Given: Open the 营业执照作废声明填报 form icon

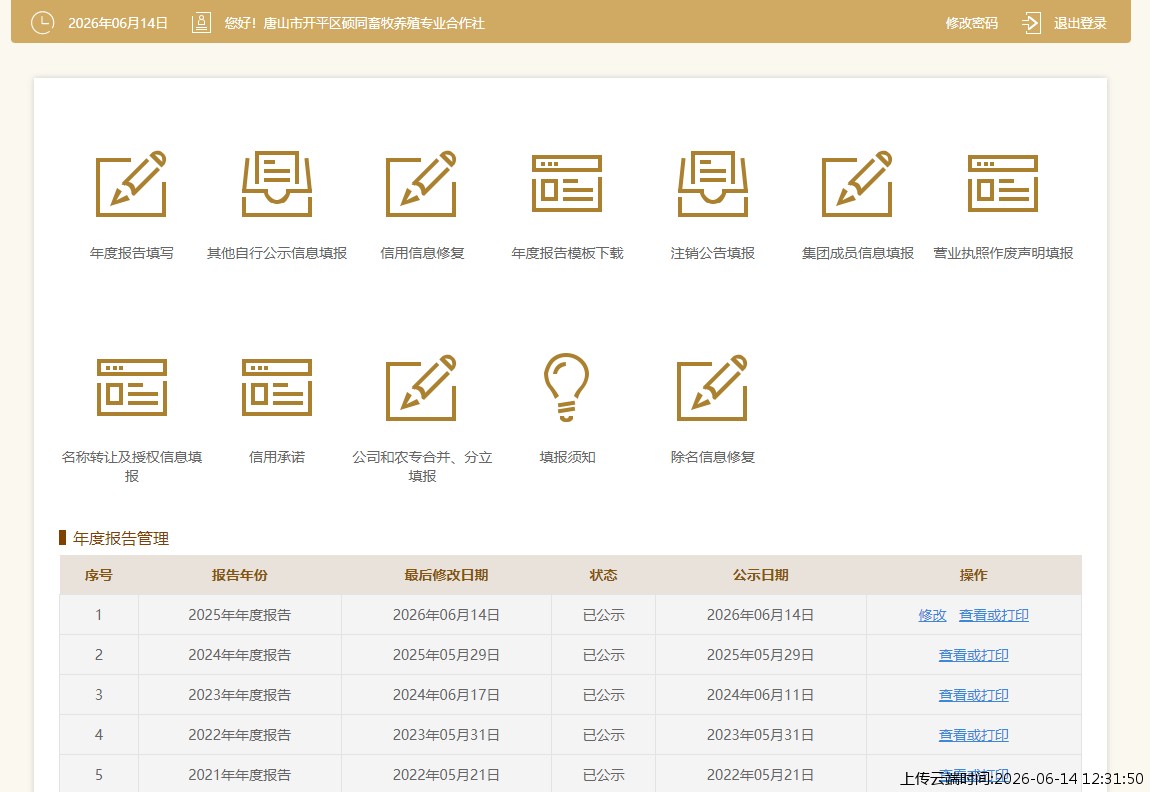Looking at the screenshot, I should 1003,183.
